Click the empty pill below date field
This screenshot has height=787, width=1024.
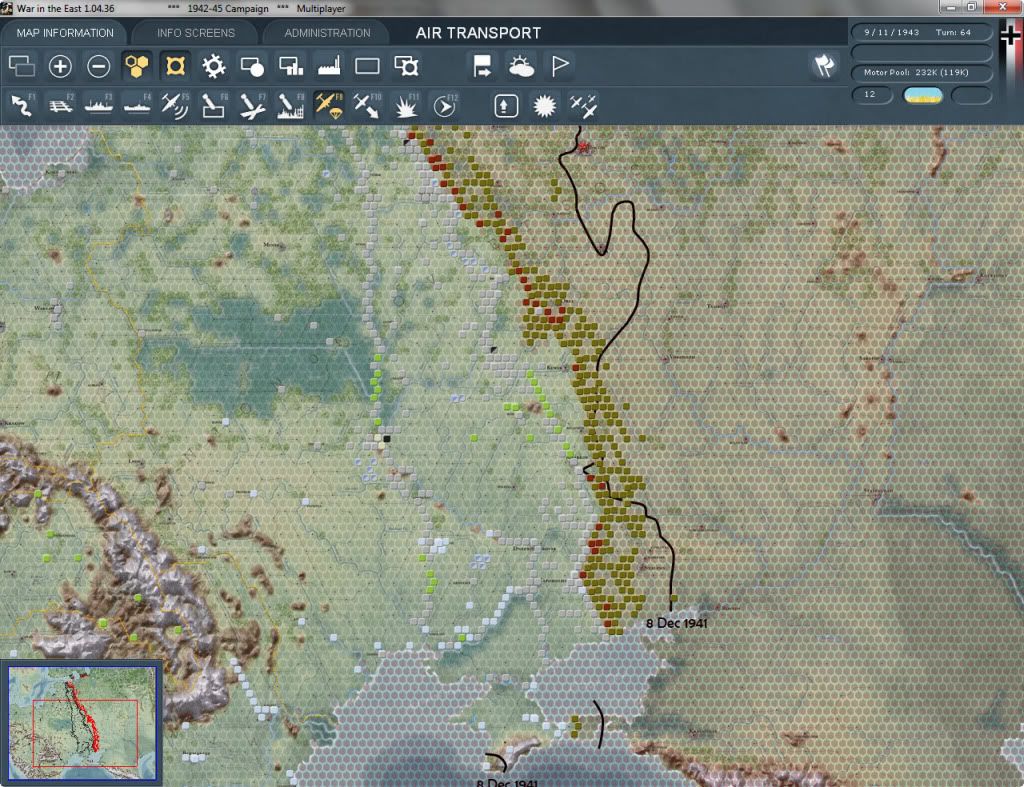pyautogui.click(x=921, y=52)
